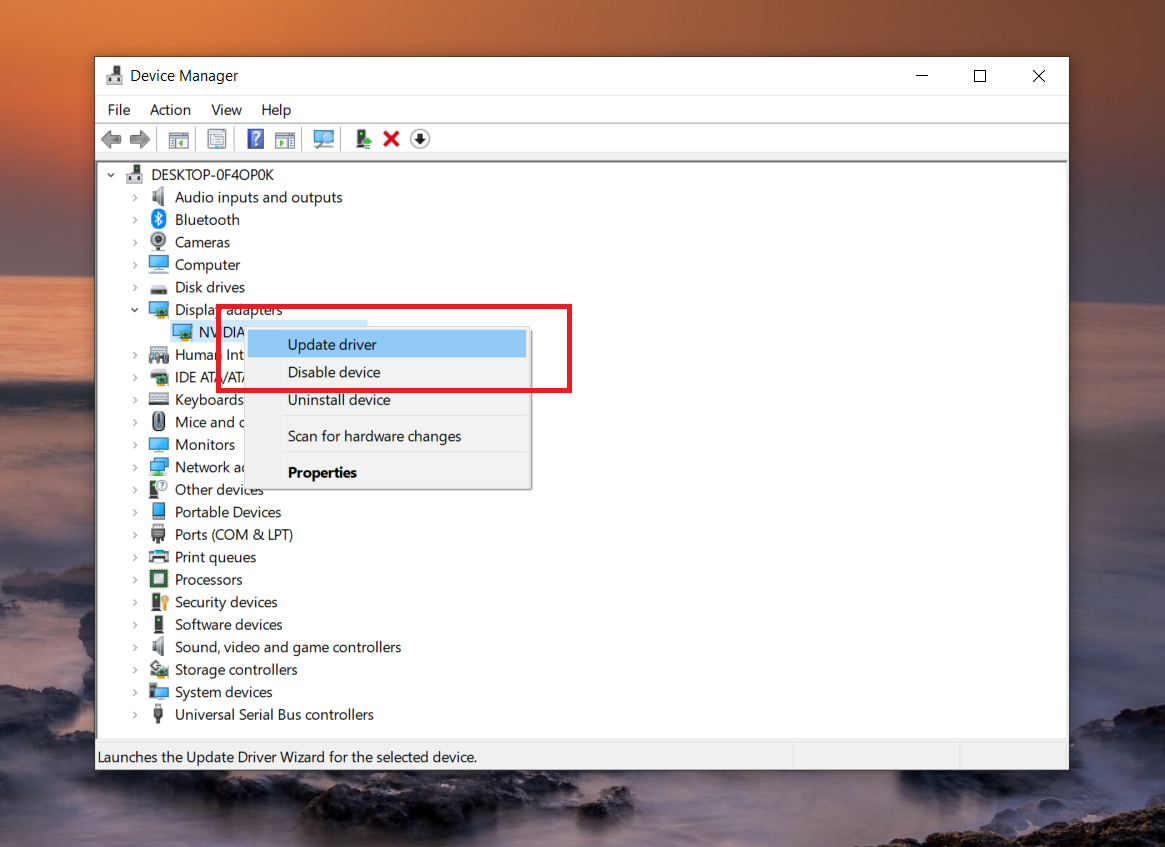
Task: Click the Bluetooth icon in device tree
Action: click(x=158, y=220)
